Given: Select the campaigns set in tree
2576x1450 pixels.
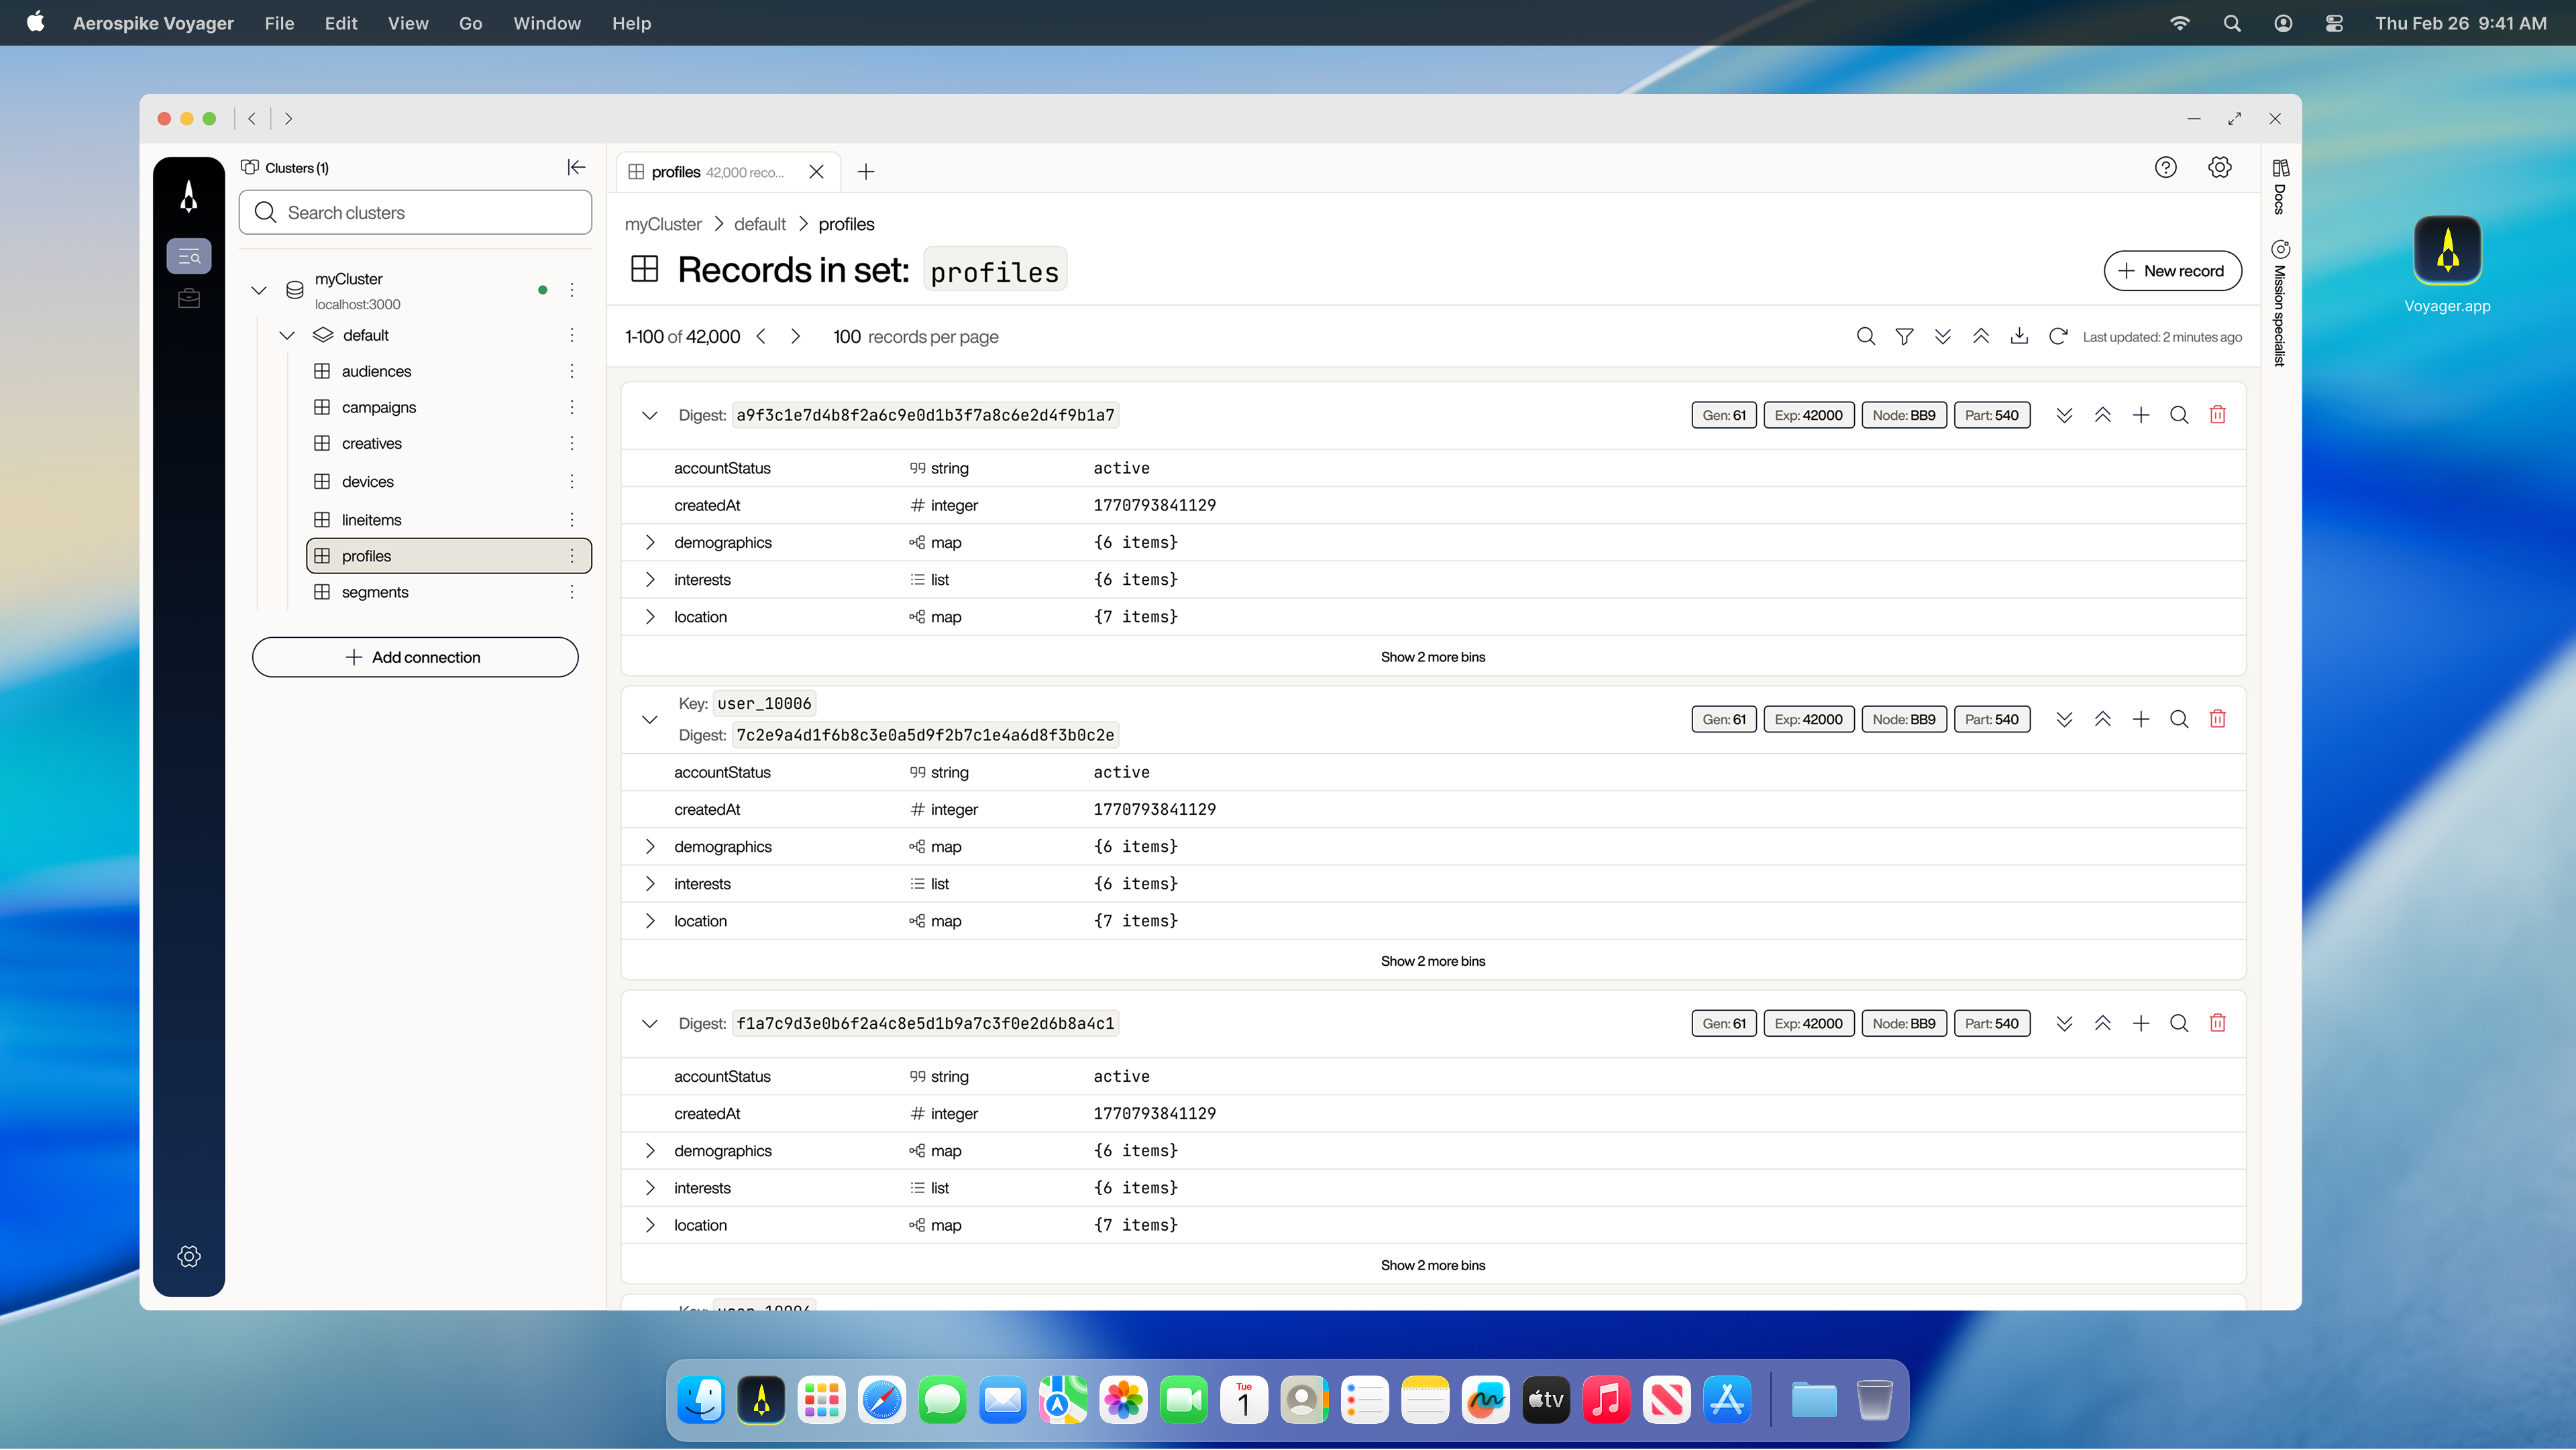Looking at the screenshot, I should (x=379, y=407).
